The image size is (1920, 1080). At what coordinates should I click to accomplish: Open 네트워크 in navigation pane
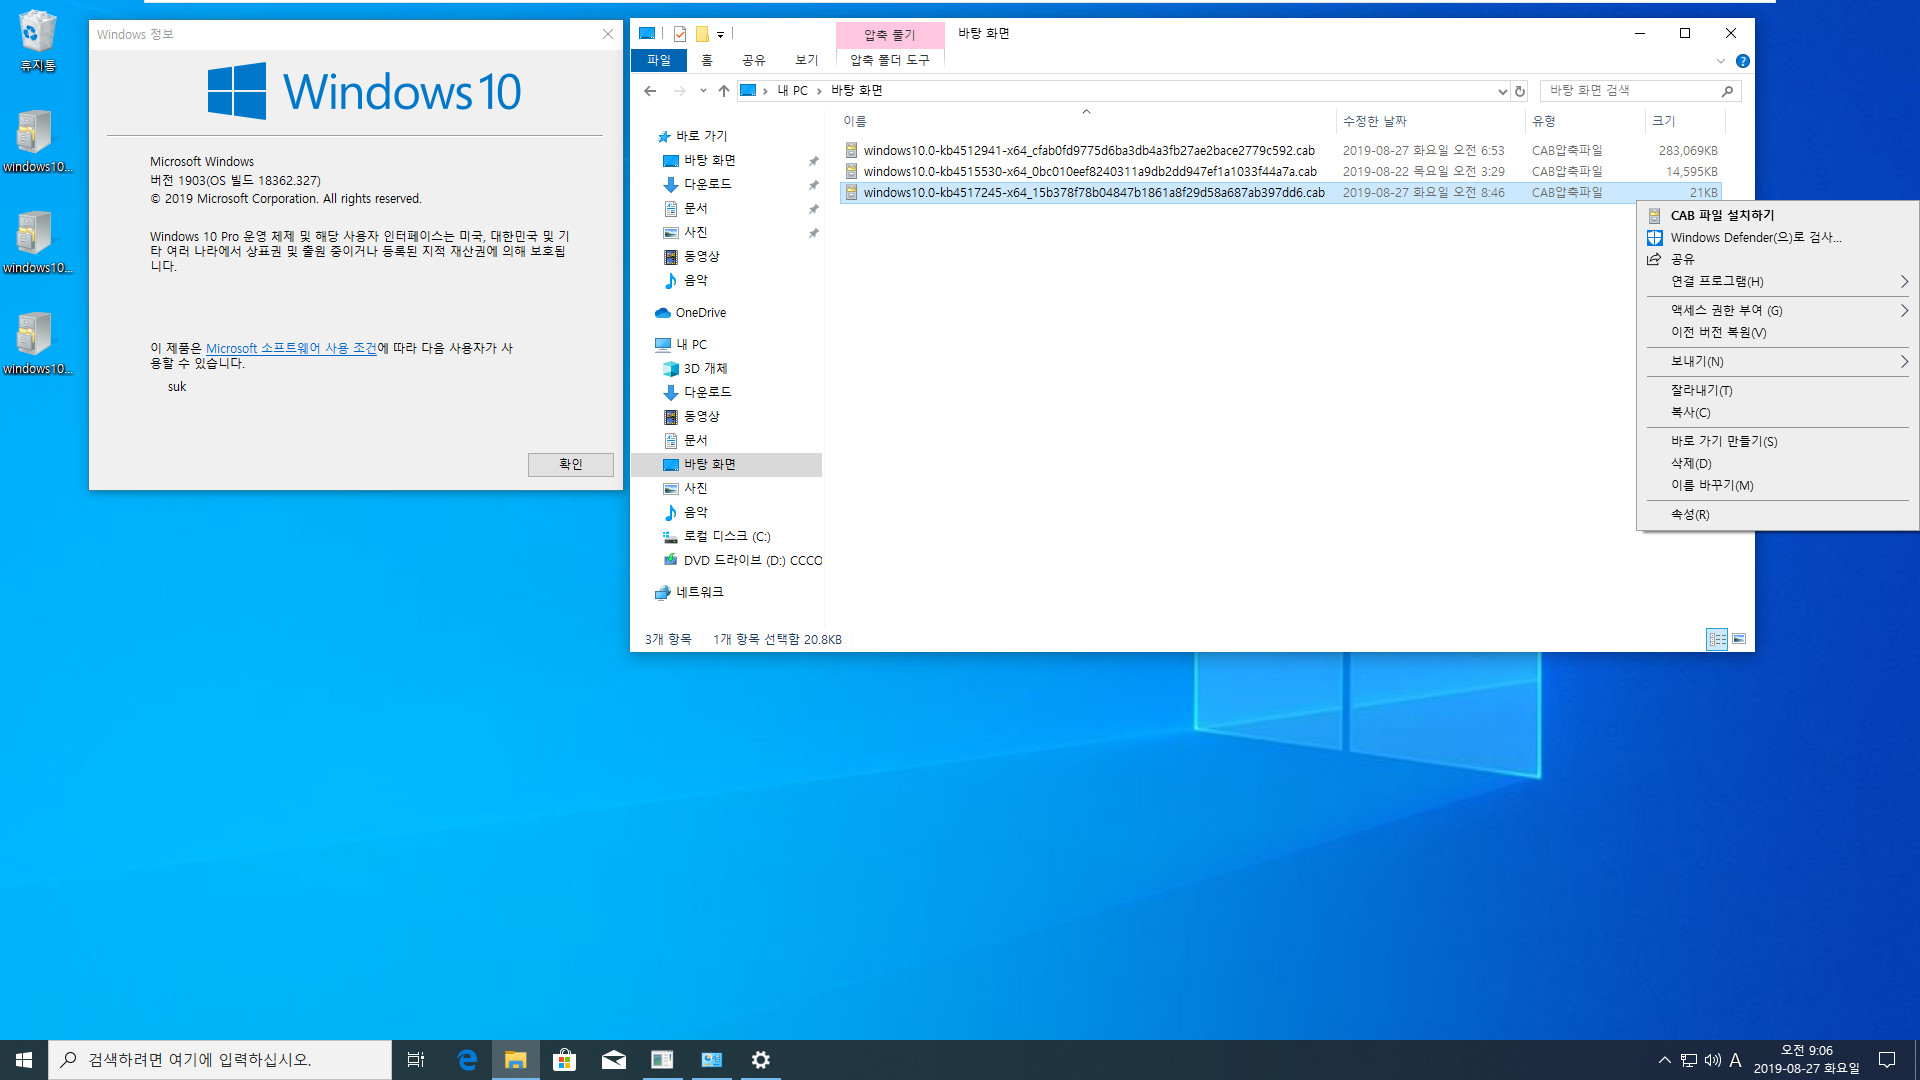[x=699, y=593]
